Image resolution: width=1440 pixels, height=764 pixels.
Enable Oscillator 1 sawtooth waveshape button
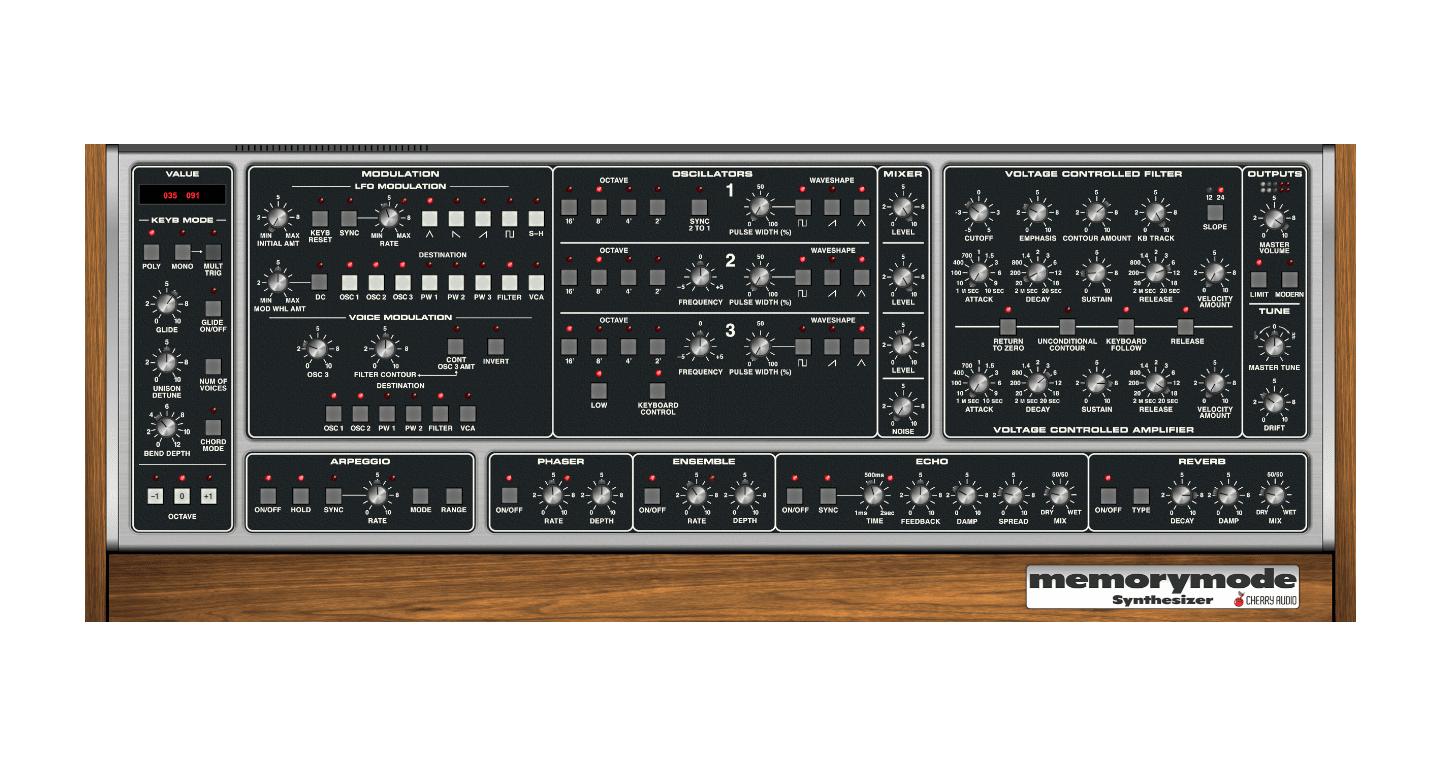click(x=832, y=208)
